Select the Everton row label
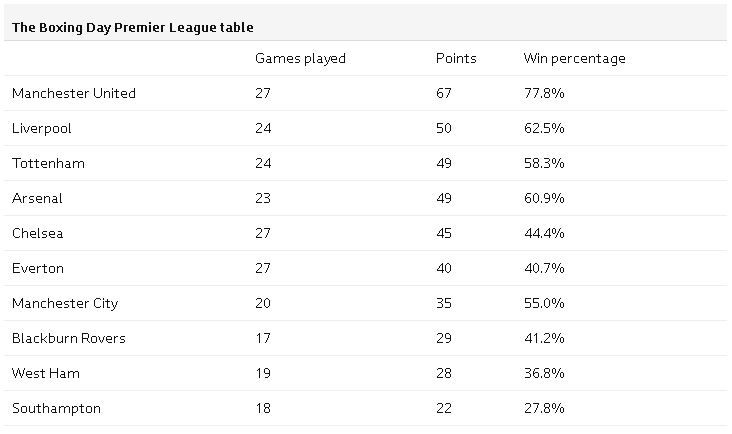The height and width of the screenshot is (434, 732). [38, 268]
